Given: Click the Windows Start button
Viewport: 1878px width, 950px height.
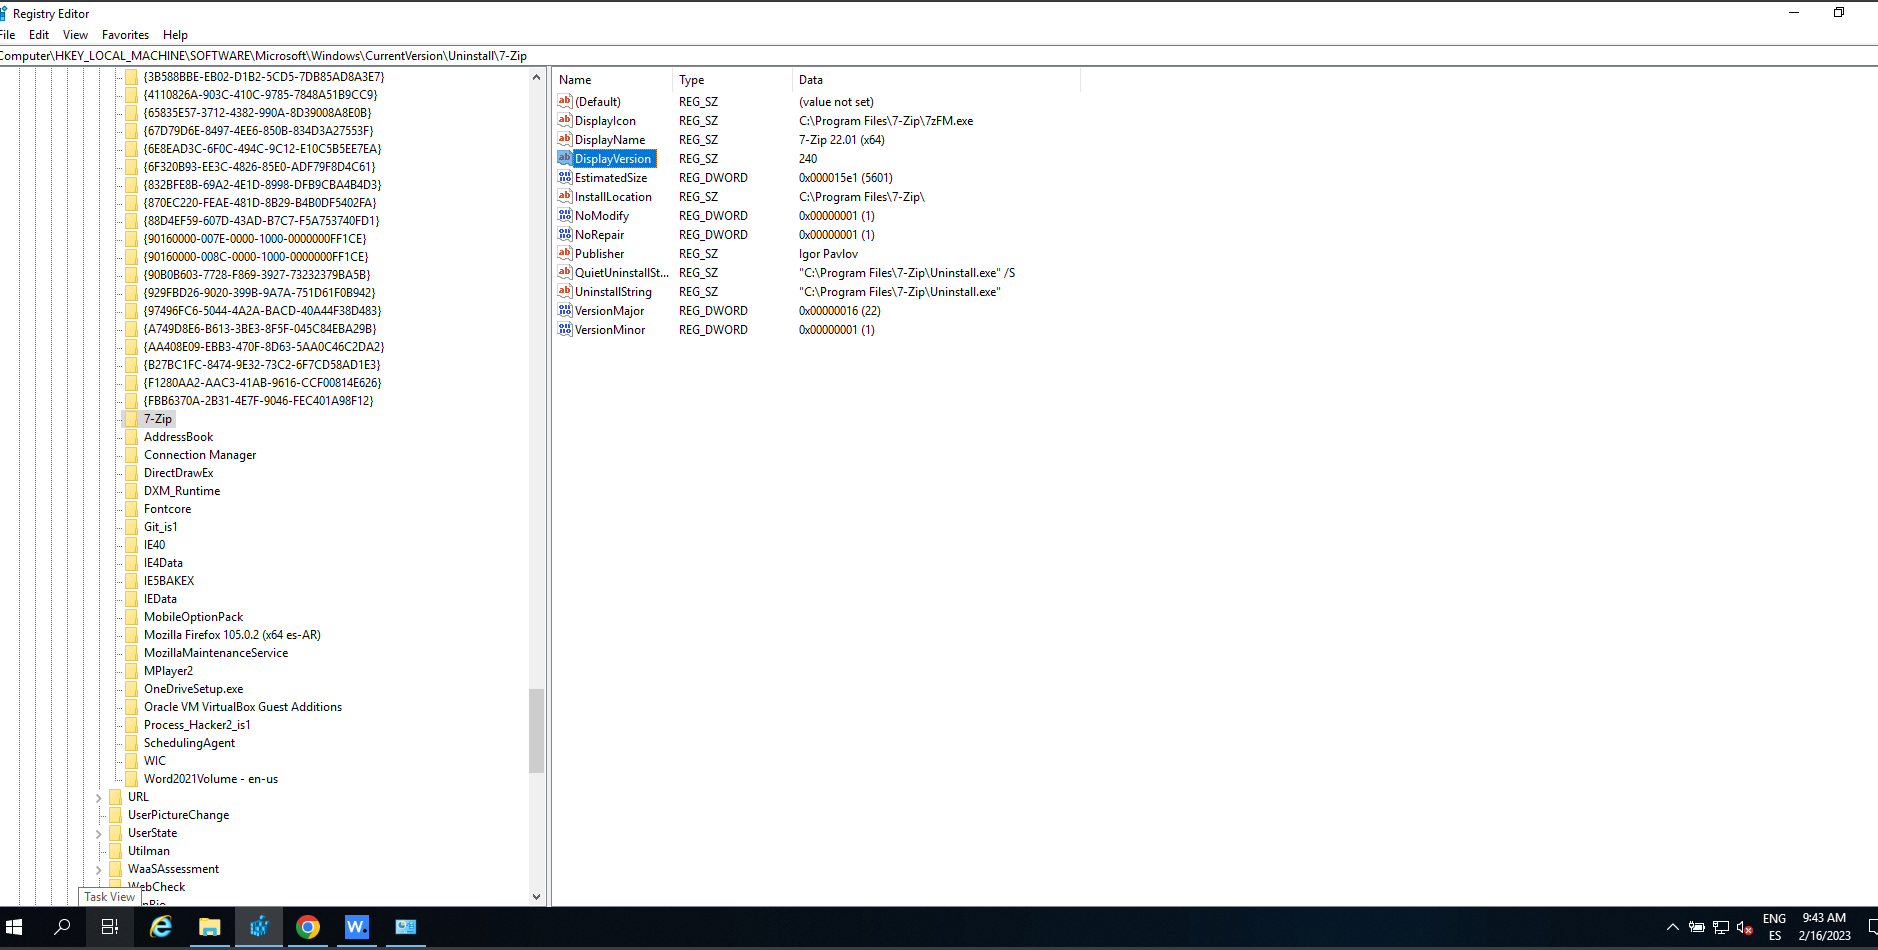Looking at the screenshot, I should click(x=15, y=927).
